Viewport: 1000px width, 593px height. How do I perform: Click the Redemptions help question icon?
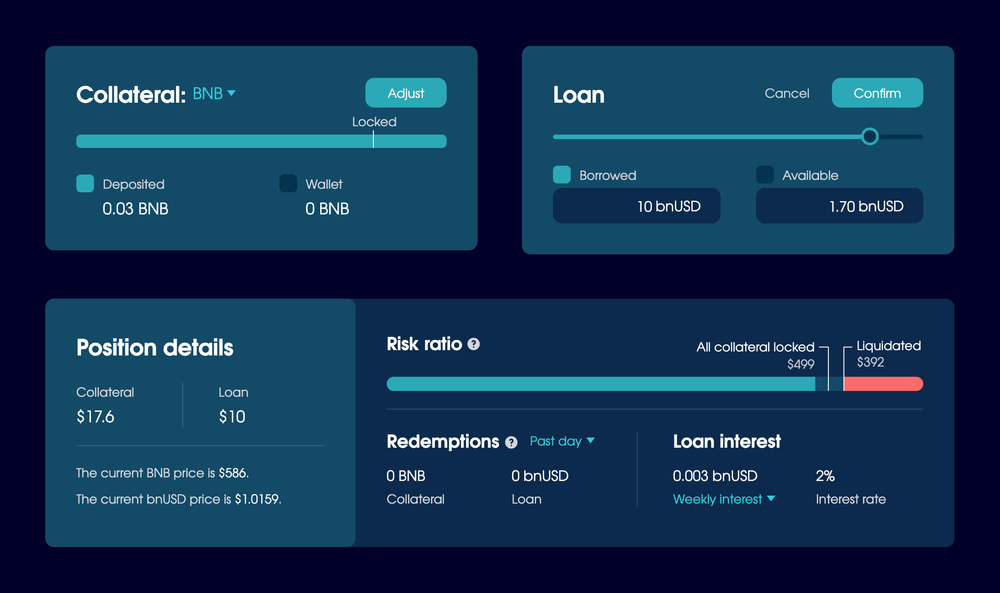512,442
